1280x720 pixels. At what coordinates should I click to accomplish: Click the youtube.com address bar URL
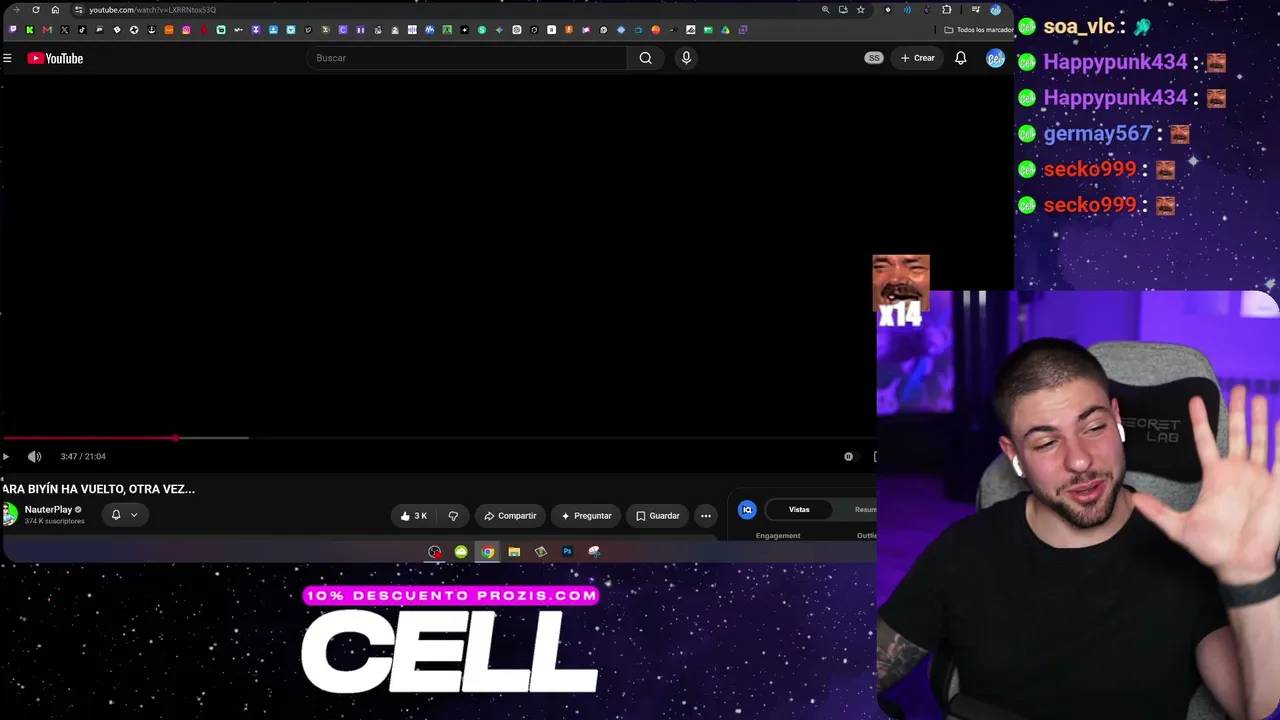pyautogui.click(x=152, y=10)
